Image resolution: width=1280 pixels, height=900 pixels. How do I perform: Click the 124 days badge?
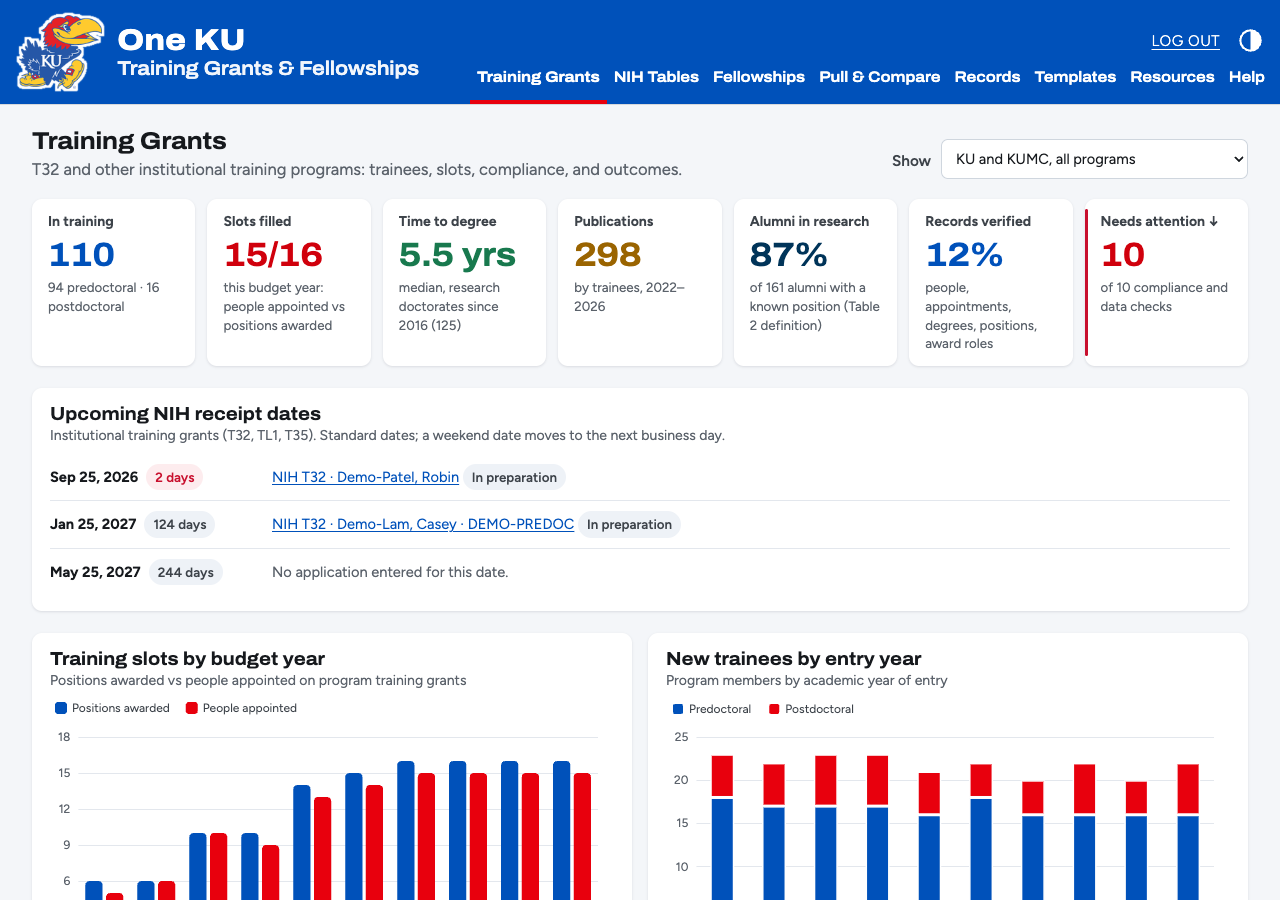[179, 524]
